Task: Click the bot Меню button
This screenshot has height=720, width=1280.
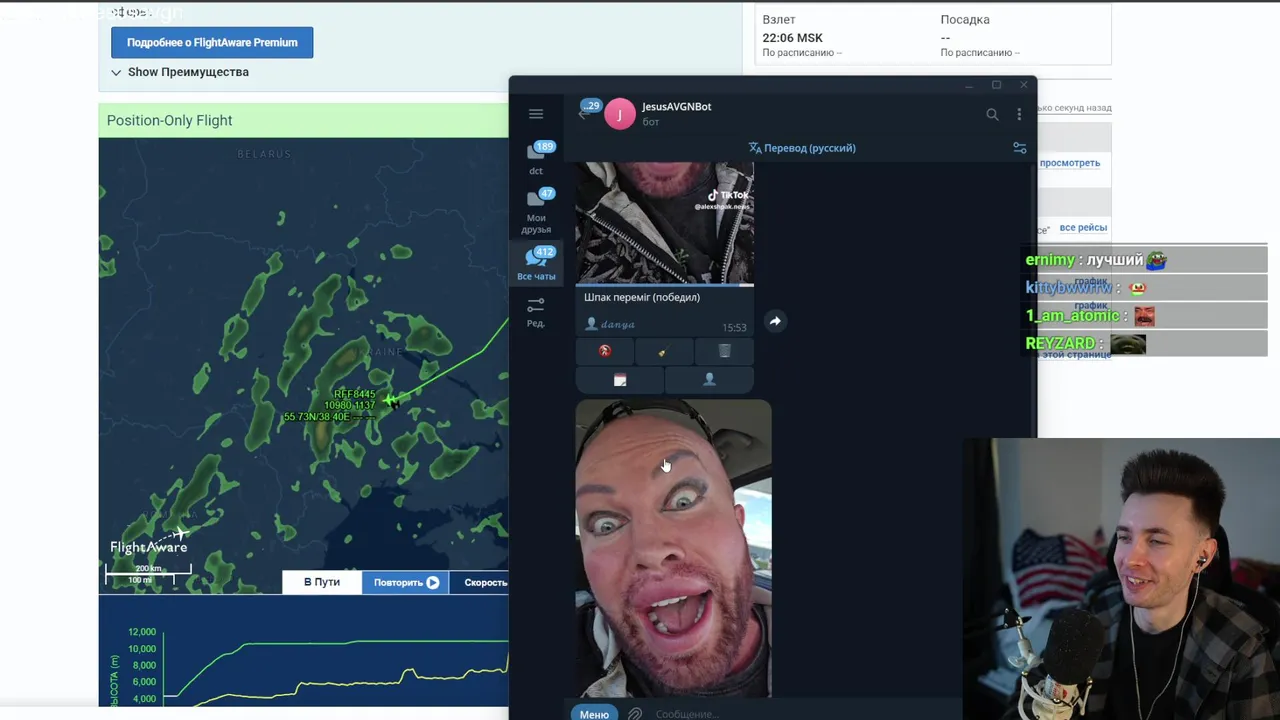Action: (x=594, y=713)
